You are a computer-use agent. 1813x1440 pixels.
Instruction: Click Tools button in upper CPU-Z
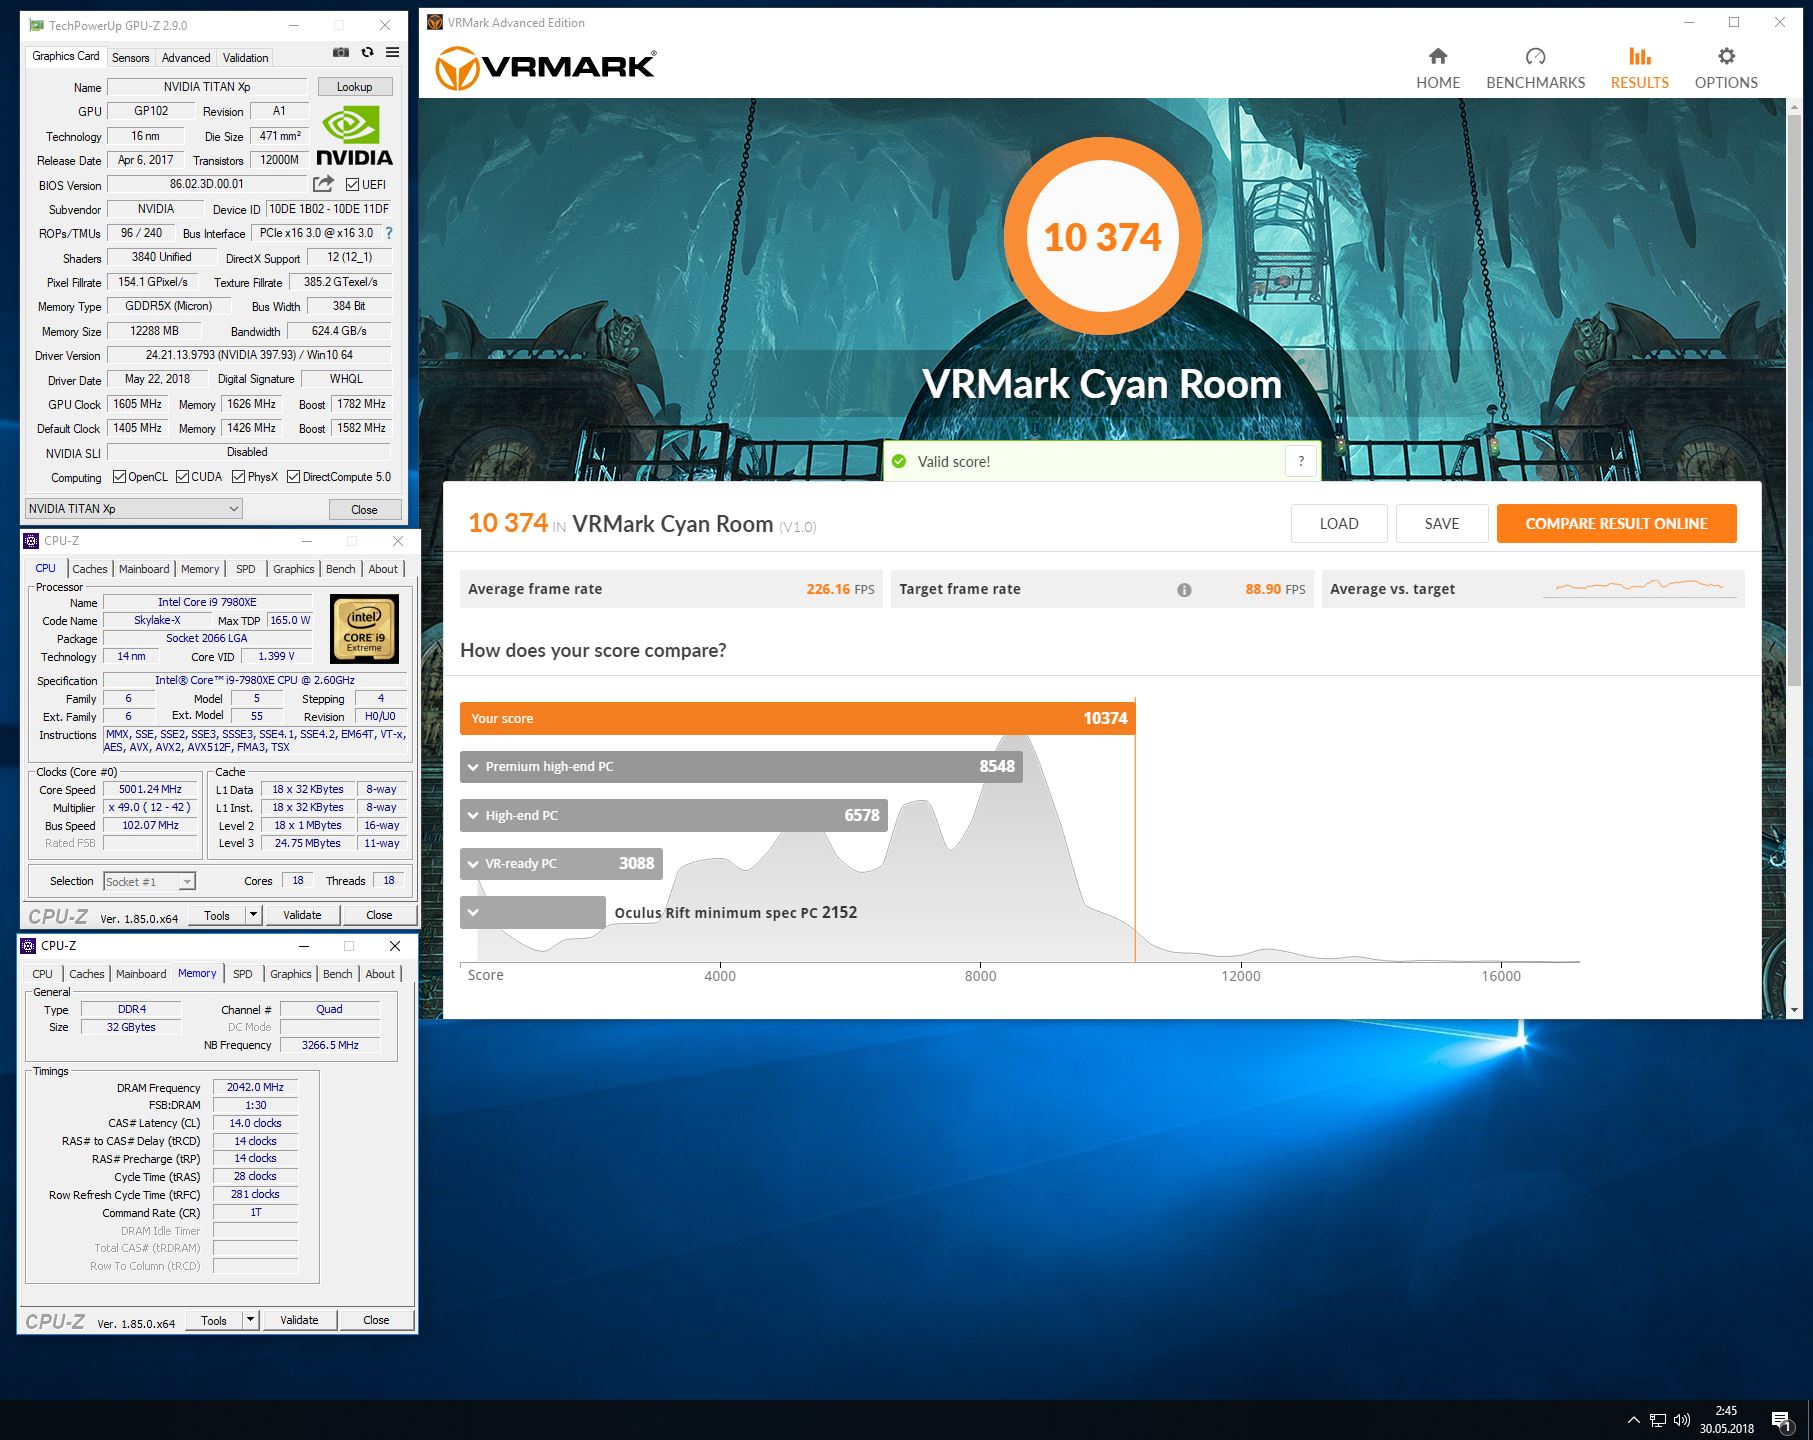pyautogui.click(x=217, y=914)
